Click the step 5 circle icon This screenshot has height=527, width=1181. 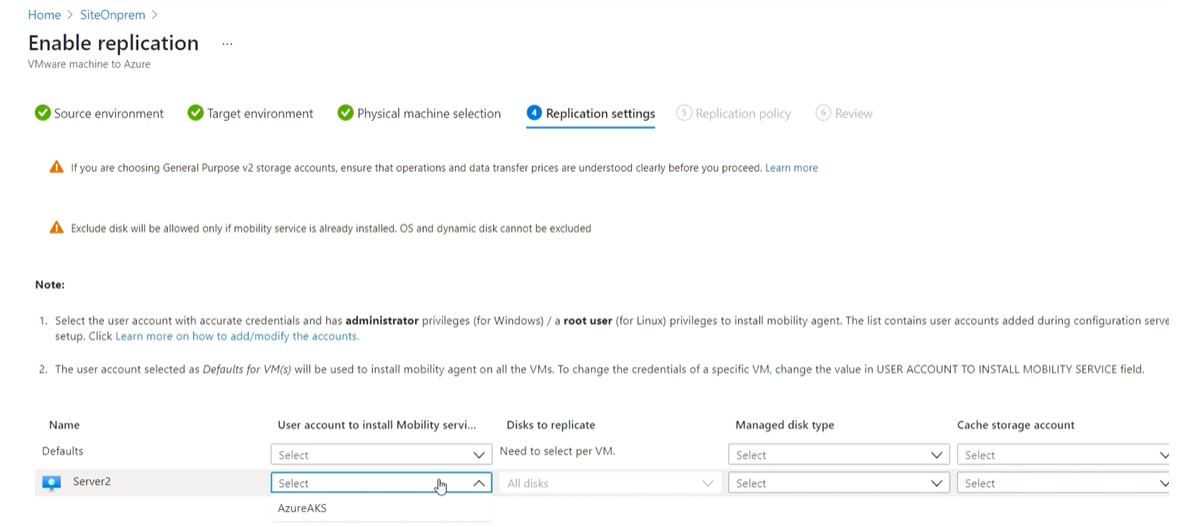(x=684, y=113)
